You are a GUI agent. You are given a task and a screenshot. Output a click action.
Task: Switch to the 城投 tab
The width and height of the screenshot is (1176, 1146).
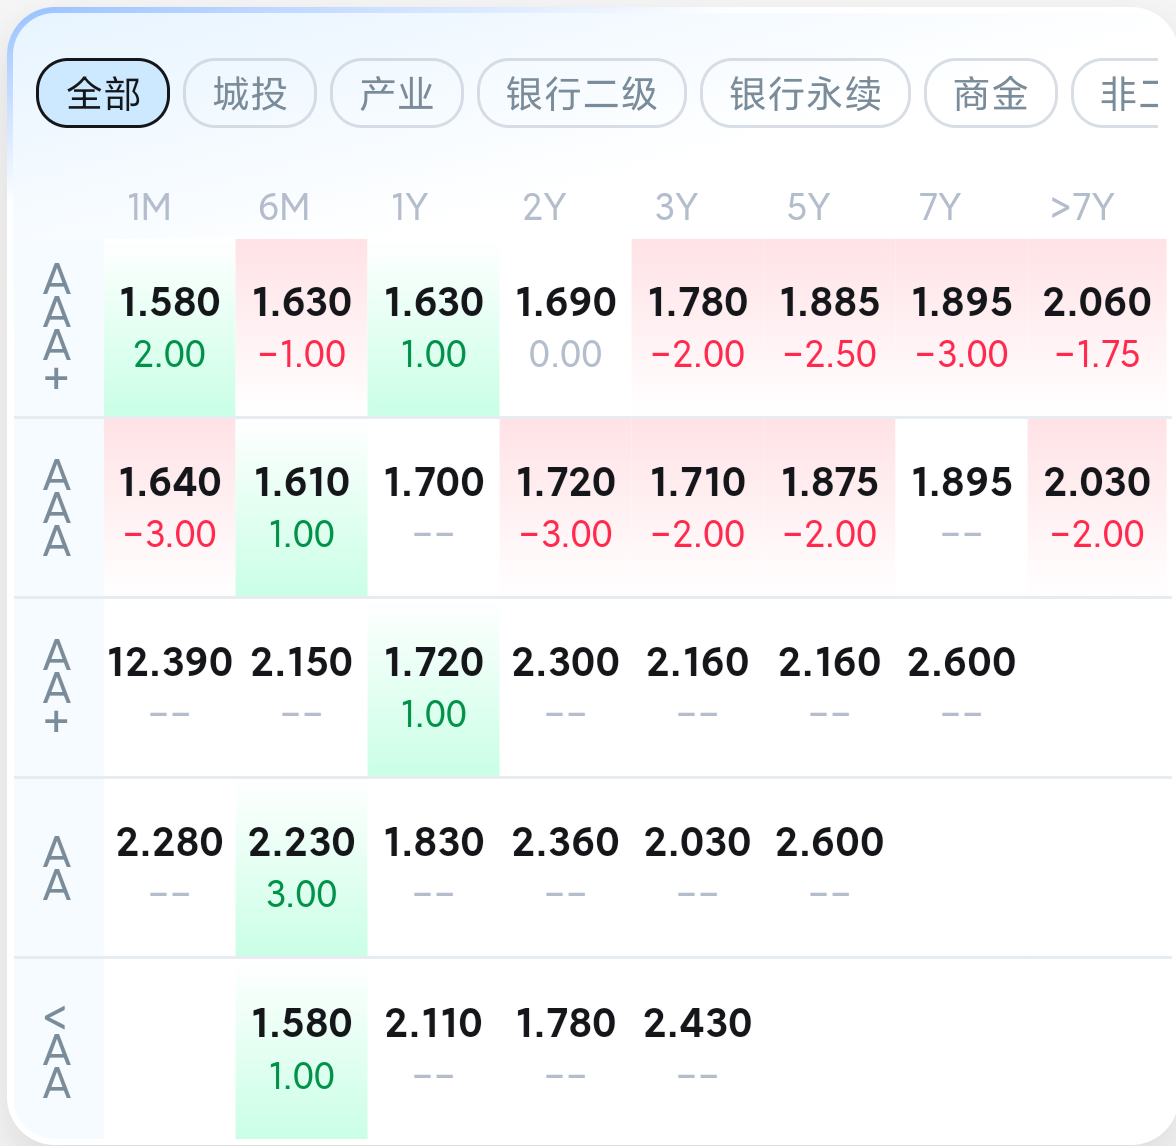coord(250,94)
